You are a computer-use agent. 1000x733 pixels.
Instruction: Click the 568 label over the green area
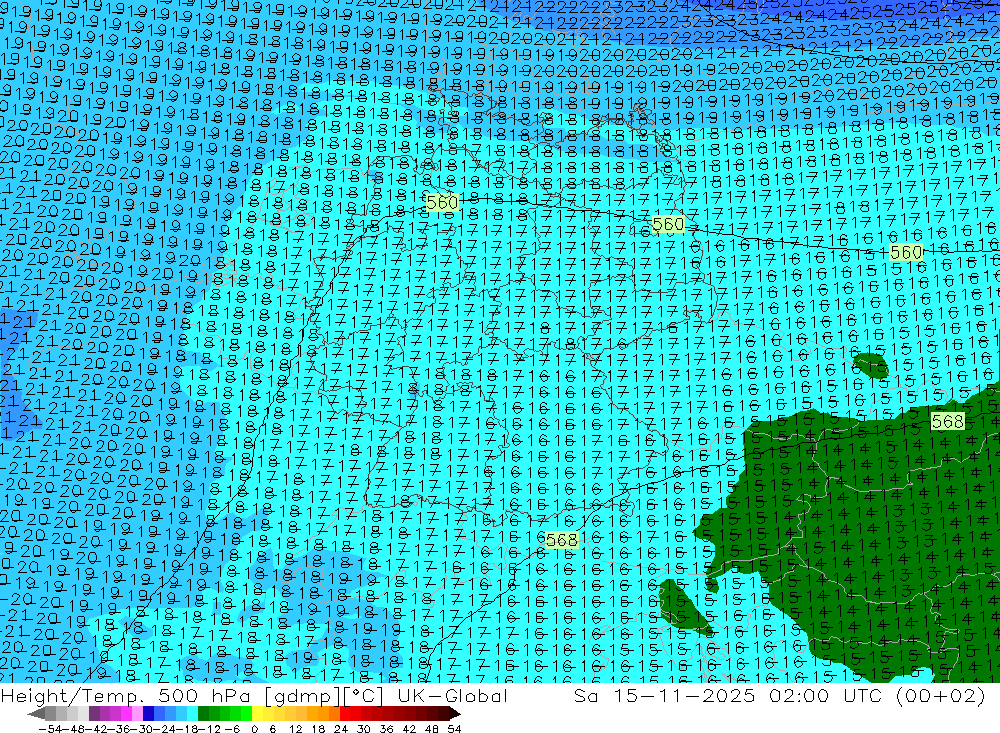point(947,422)
